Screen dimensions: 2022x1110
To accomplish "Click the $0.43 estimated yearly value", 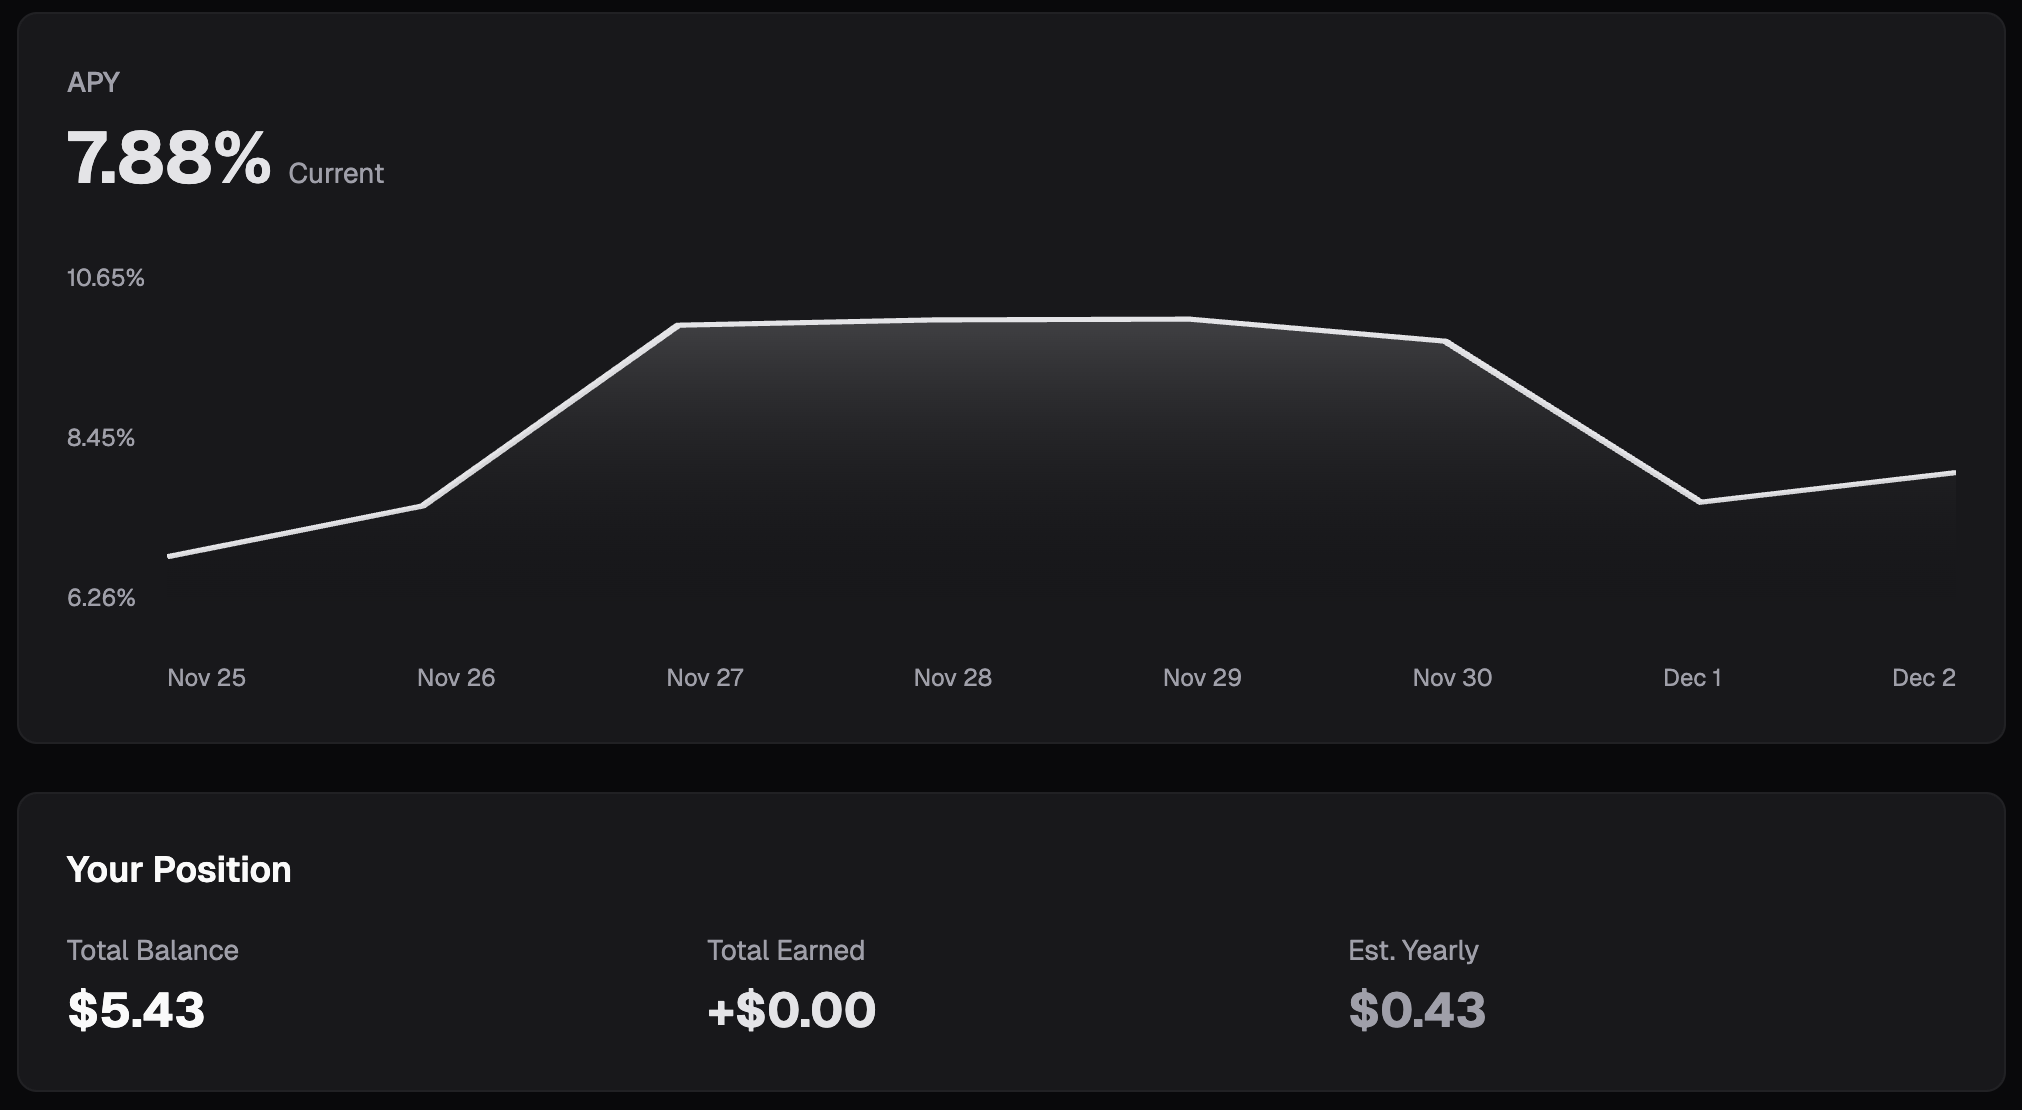I will (1417, 1009).
